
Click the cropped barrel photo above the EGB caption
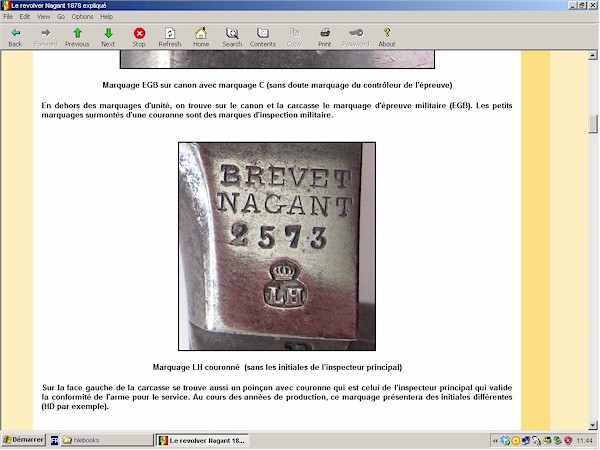click(x=277, y=59)
